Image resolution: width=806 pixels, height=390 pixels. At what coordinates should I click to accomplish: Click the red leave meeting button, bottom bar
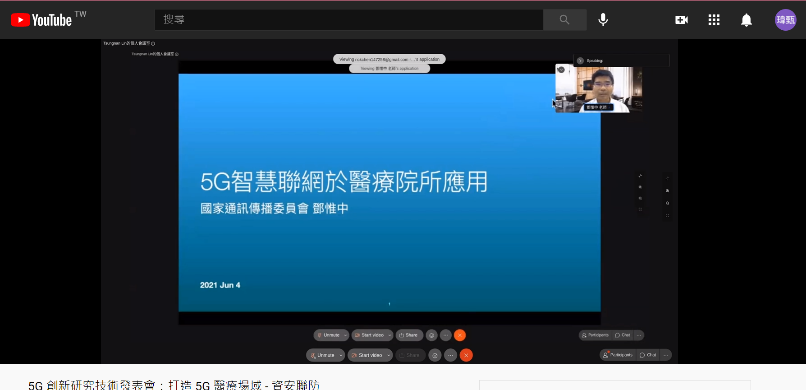tap(466, 355)
